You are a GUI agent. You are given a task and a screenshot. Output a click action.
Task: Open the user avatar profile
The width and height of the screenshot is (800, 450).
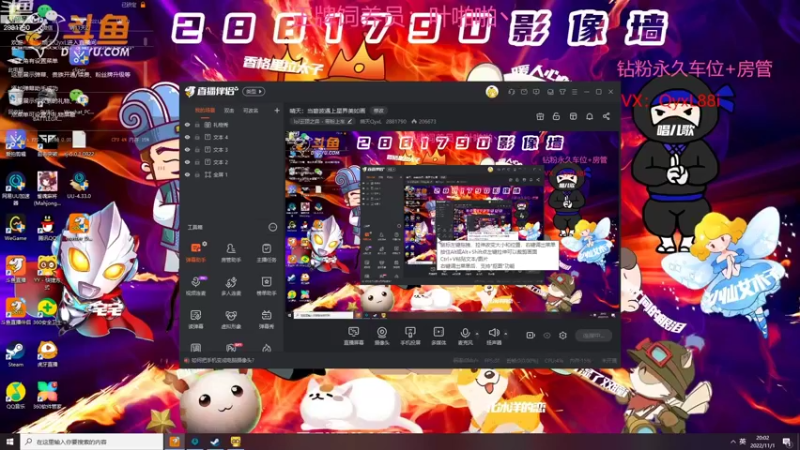492,91
